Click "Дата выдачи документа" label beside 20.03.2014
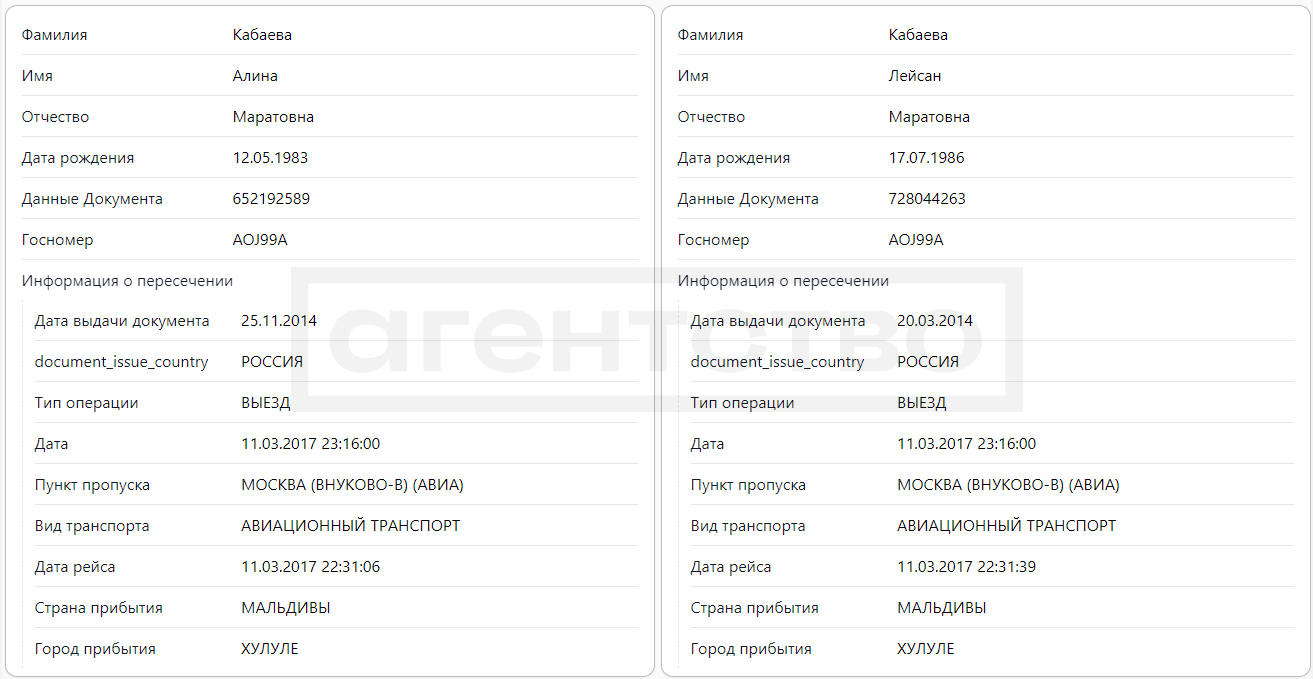 point(778,321)
